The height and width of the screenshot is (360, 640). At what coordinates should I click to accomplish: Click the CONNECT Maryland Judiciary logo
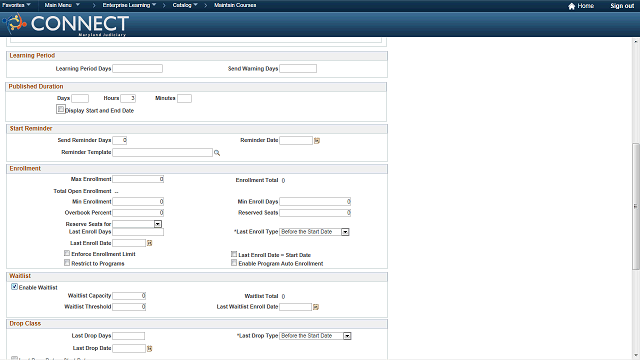[66, 24]
